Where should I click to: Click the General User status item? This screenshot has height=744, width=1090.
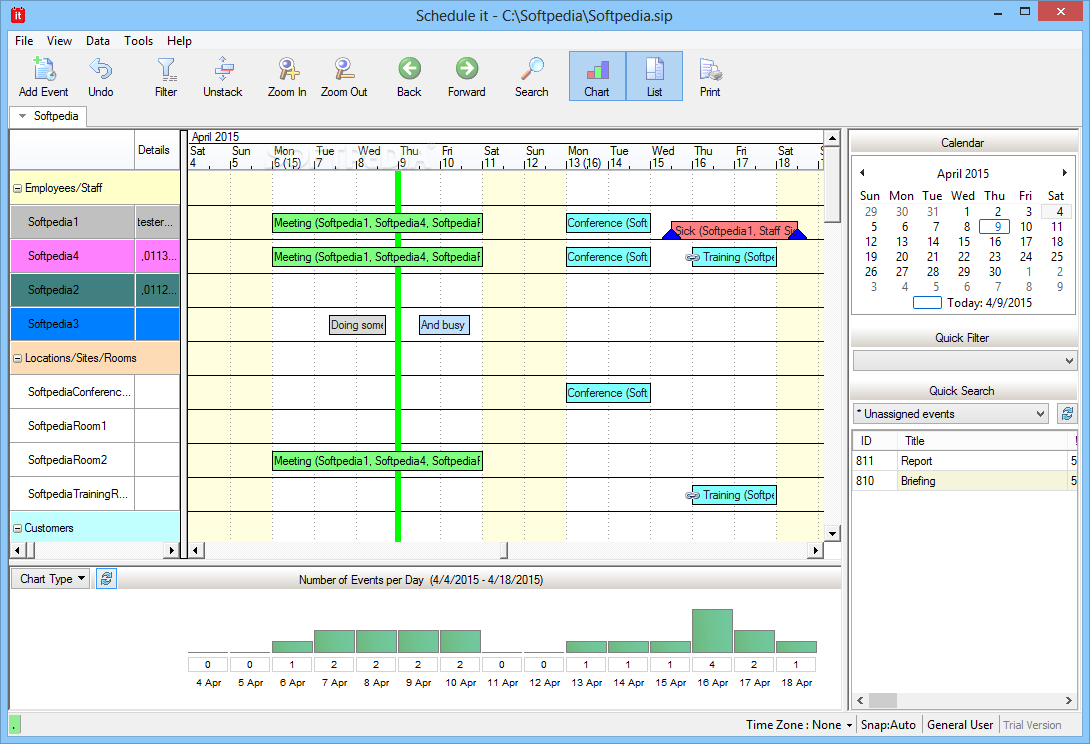[x=960, y=725]
